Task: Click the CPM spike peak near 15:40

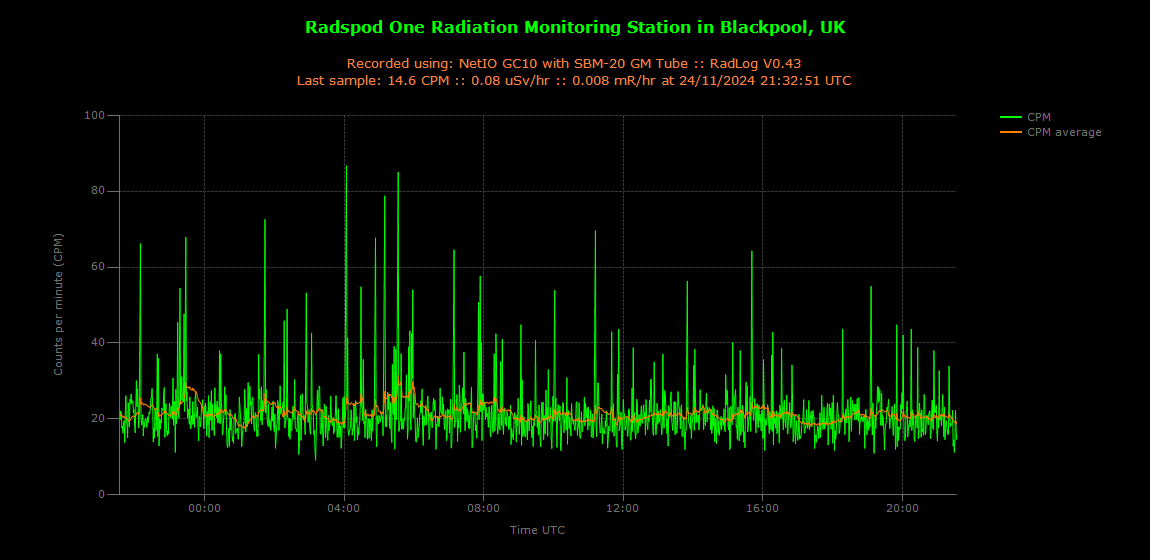Action: click(752, 252)
